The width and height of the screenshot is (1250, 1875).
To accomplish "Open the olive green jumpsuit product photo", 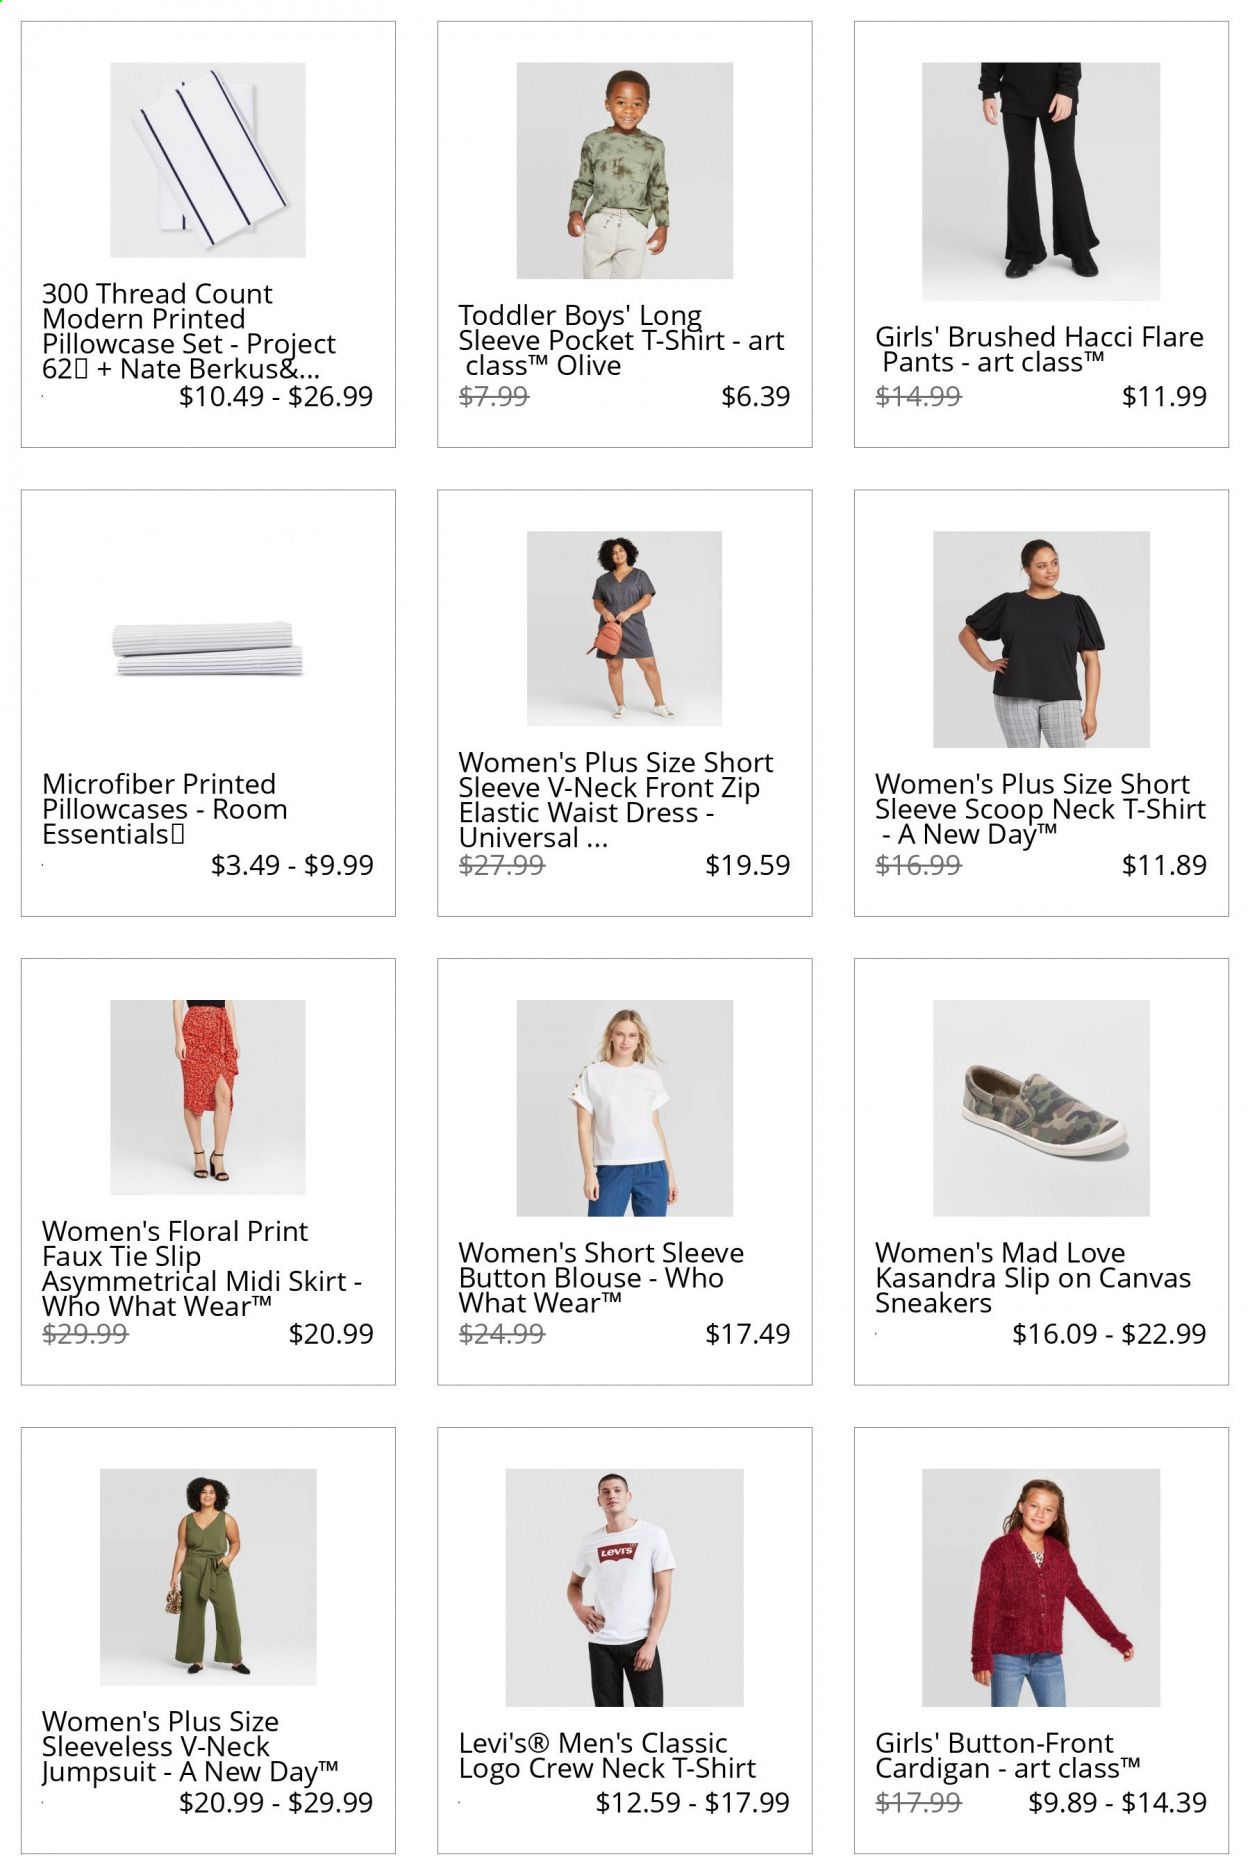I will (x=208, y=1577).
